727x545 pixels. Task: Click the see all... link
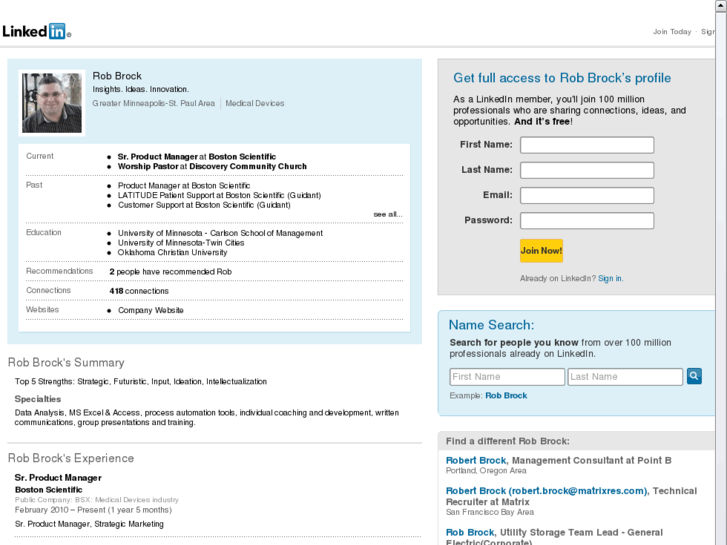click(388, 214)
